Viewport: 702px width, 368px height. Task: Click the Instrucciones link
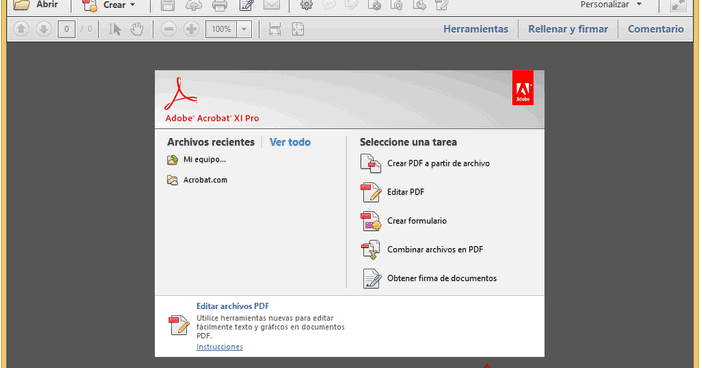pos(219,347)
